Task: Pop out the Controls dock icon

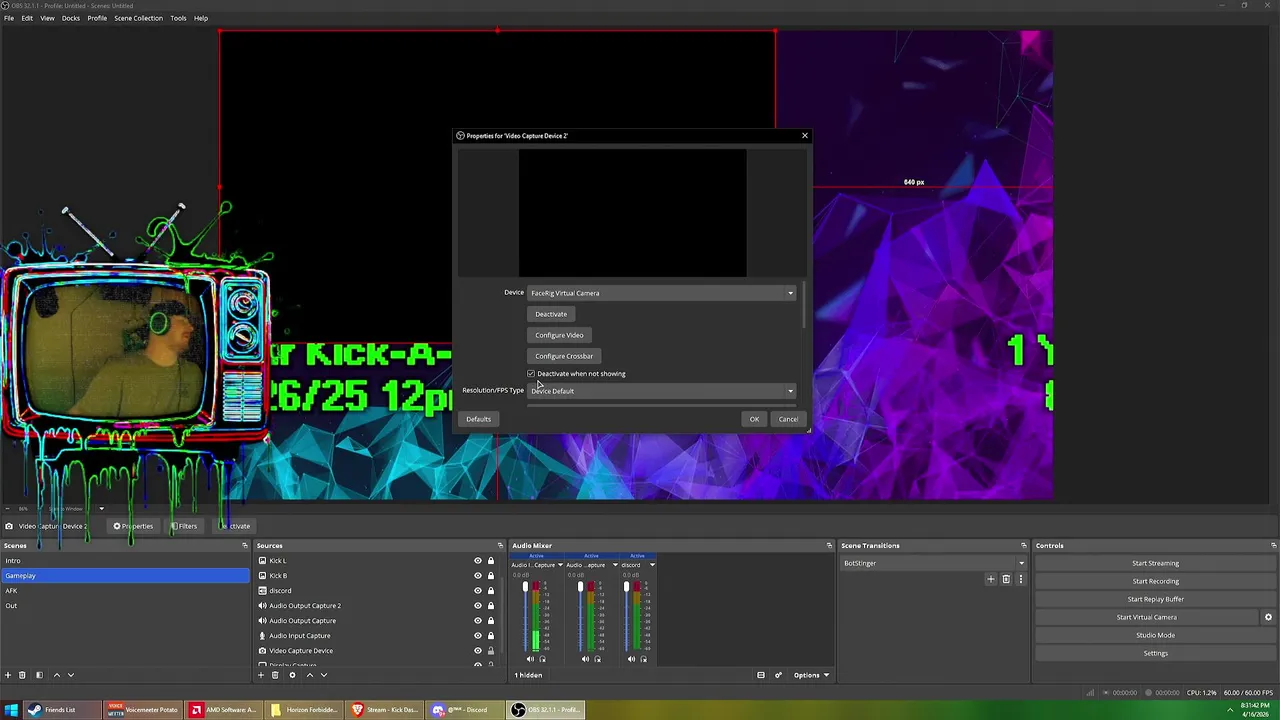Action: 1273,546
